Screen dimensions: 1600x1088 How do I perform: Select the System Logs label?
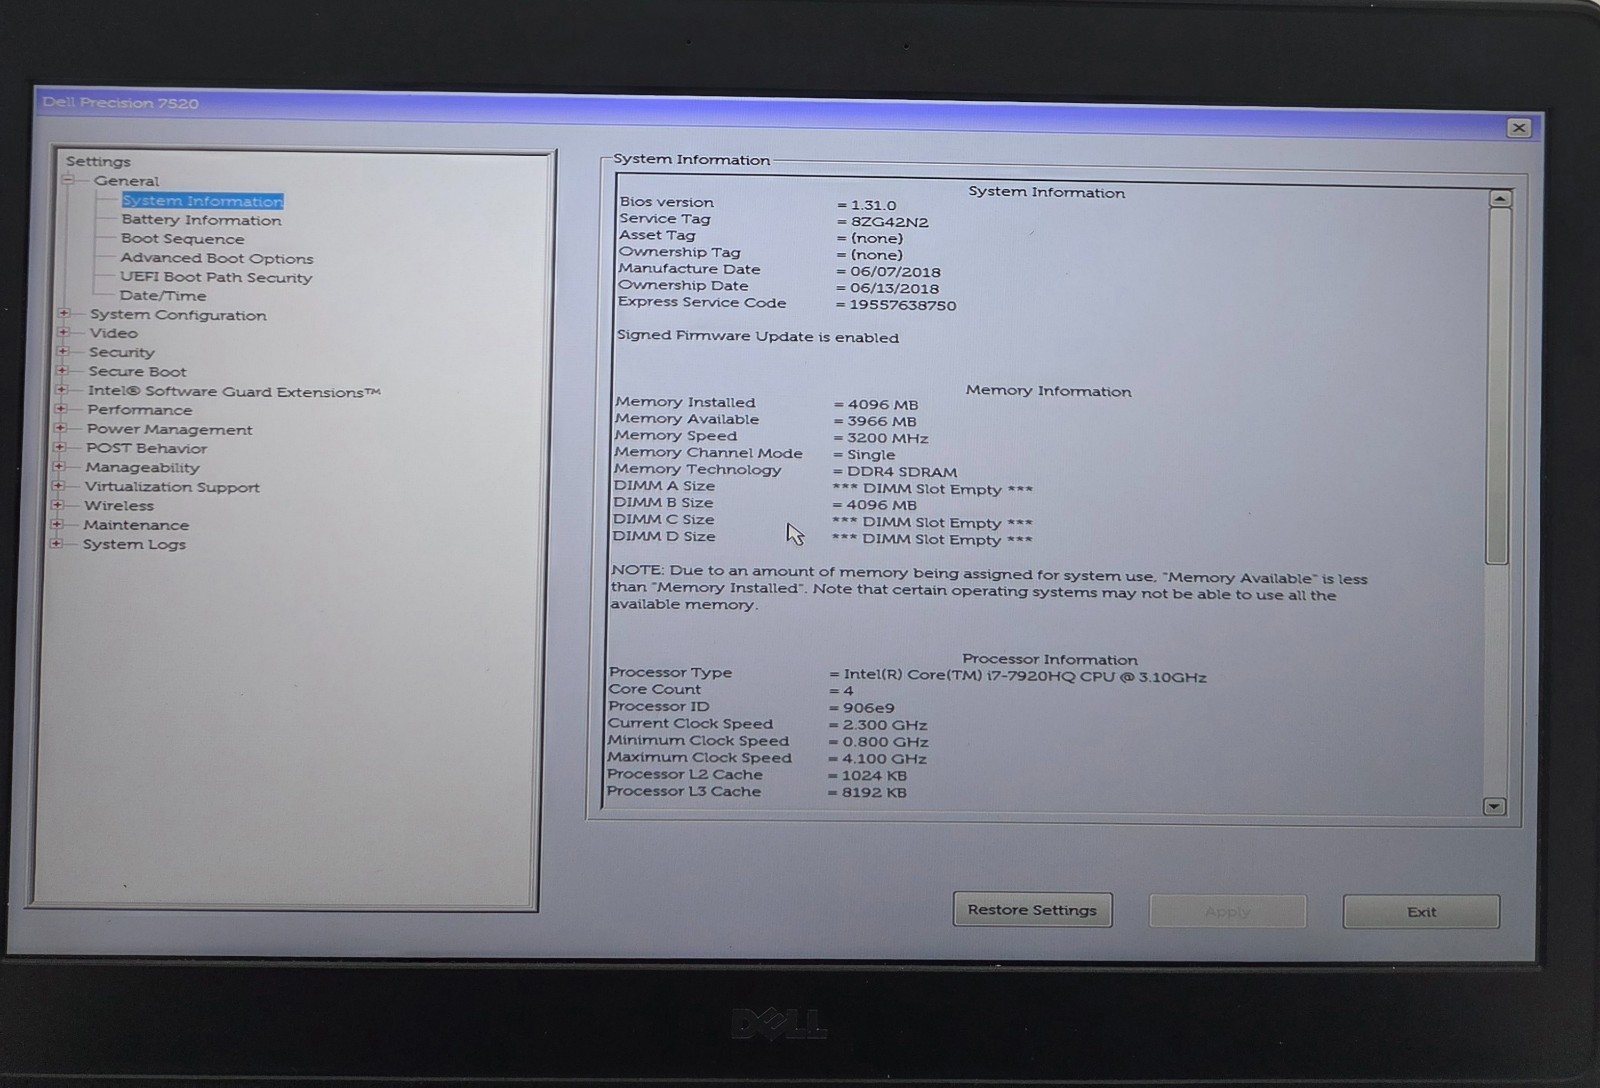click(134, 545)
